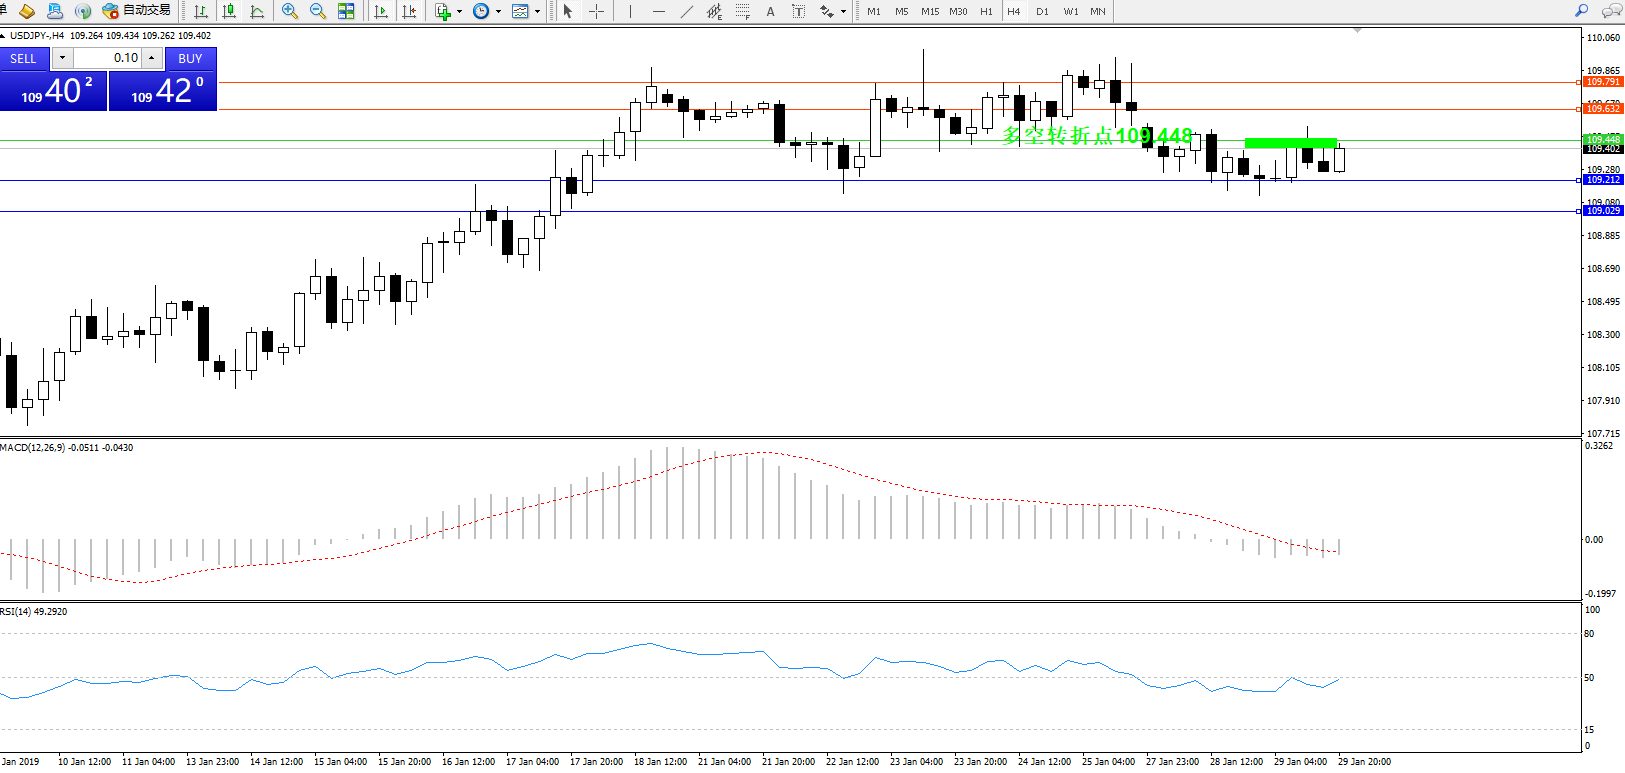Click the SELL button
1625x773 pixels.
(23, 58)
